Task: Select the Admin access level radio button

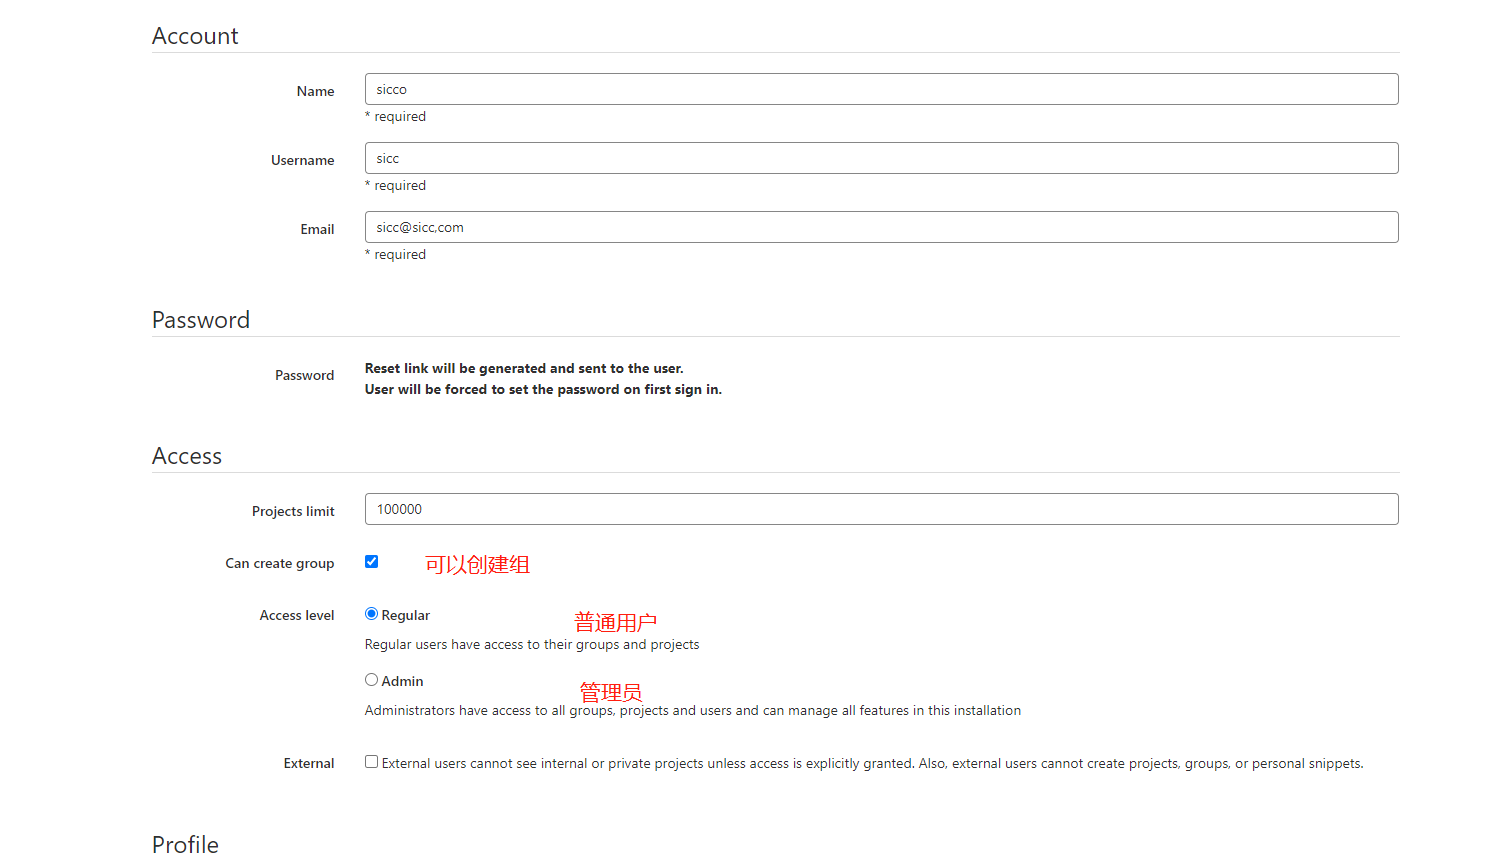Action: click(371, 679)
